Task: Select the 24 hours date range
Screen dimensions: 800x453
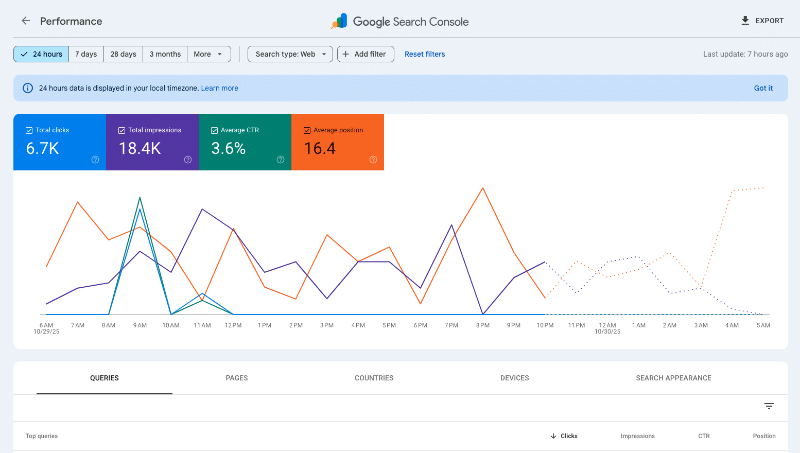Action: (41, 54)
